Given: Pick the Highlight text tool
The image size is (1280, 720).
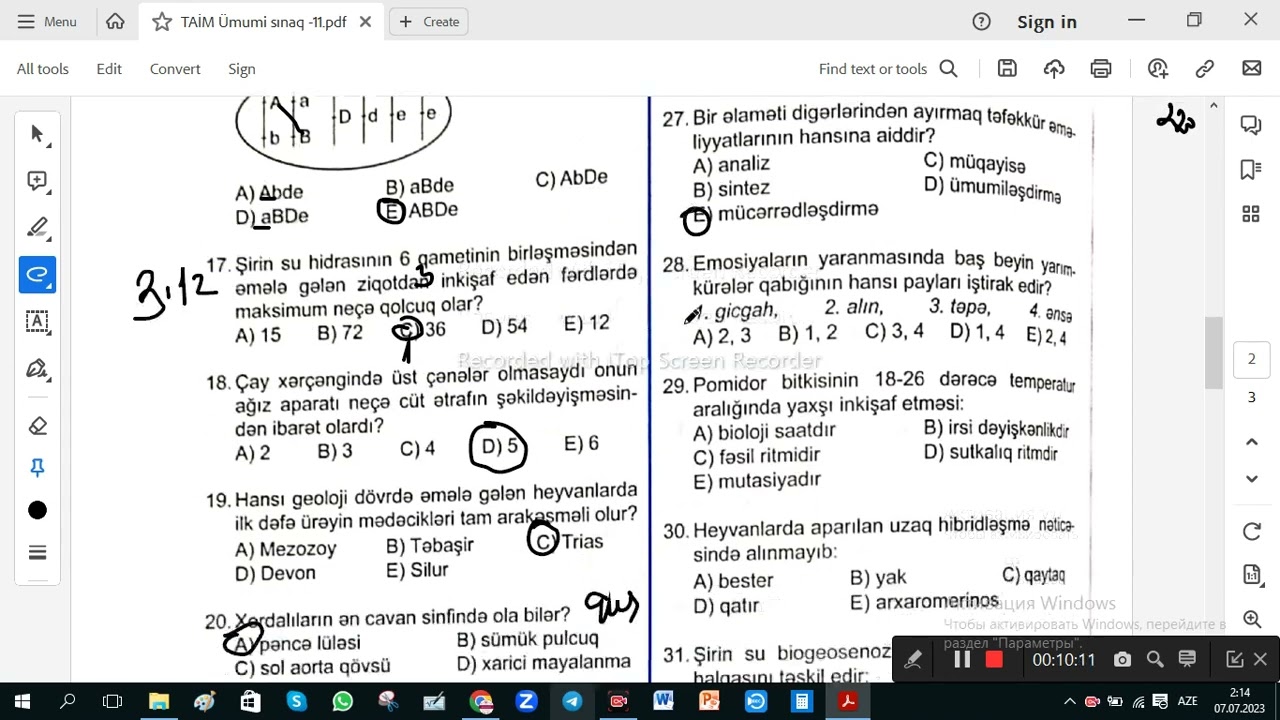Looking at the screenshot, I should pyautogui.click(x=37, y=227).
